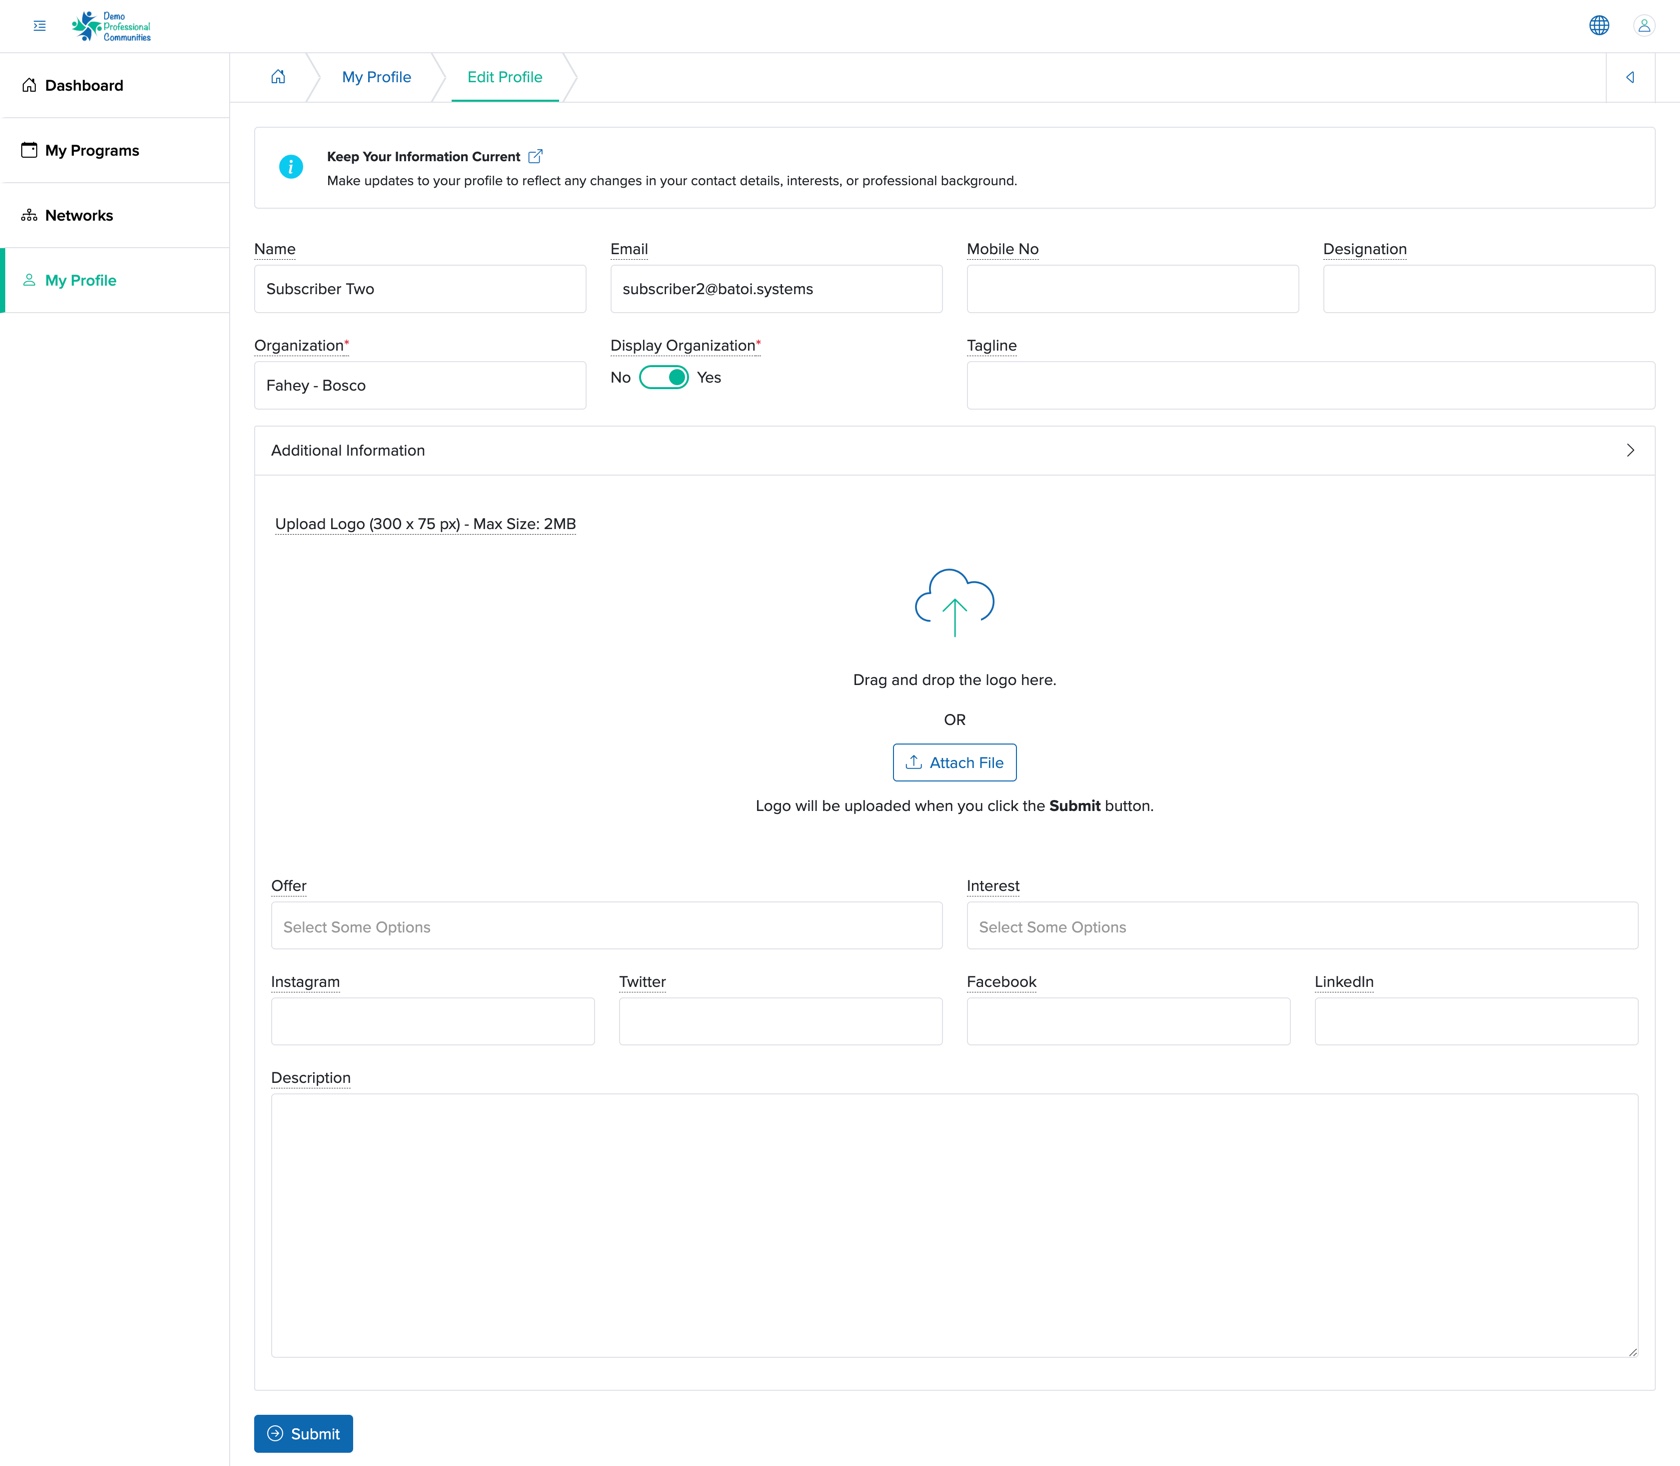Toggle the sidebar menu hamburger icon
Screen dimensions: 1680x1466
[40, 26]
